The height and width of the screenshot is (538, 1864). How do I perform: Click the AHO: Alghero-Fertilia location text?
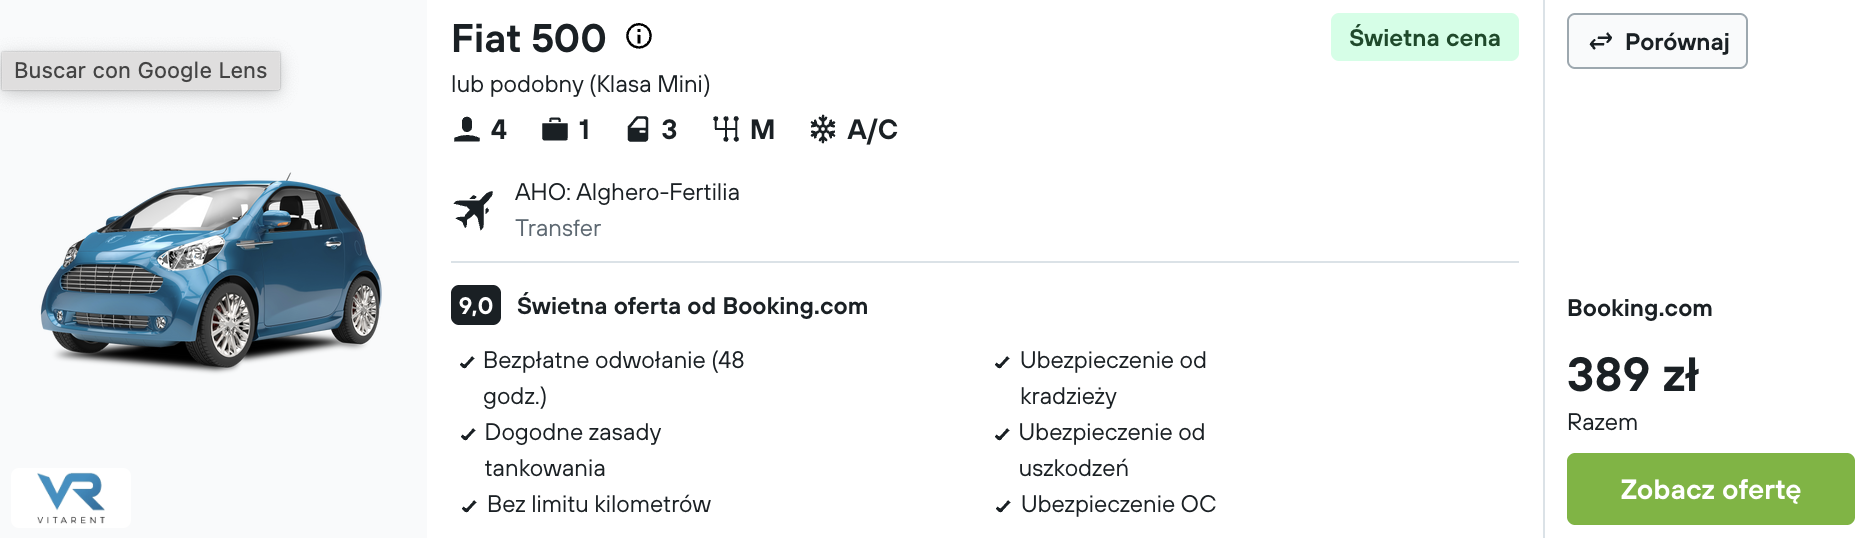627,192
